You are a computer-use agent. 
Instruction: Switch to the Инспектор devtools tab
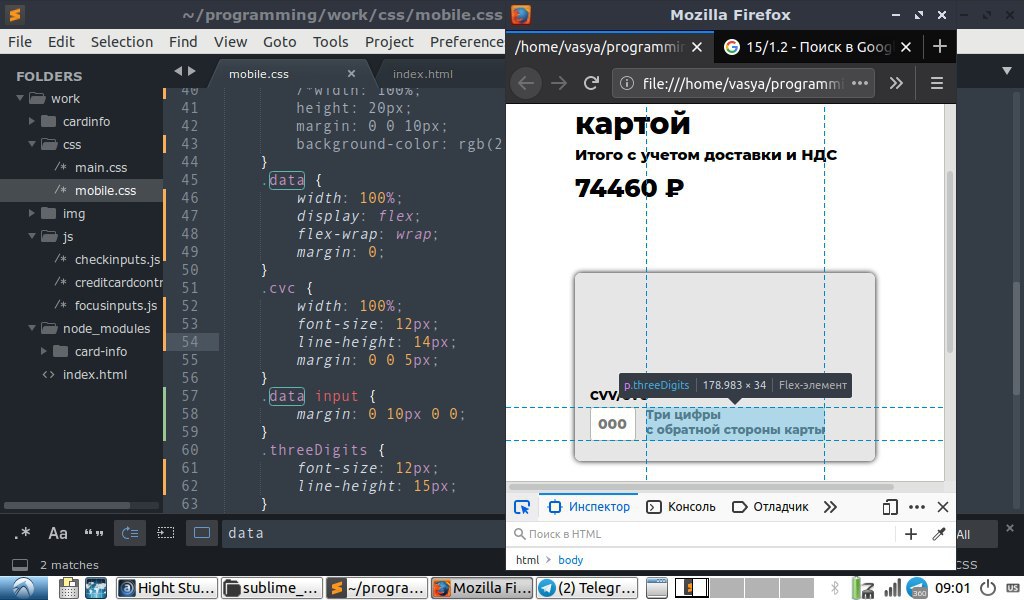pos(588,507)
